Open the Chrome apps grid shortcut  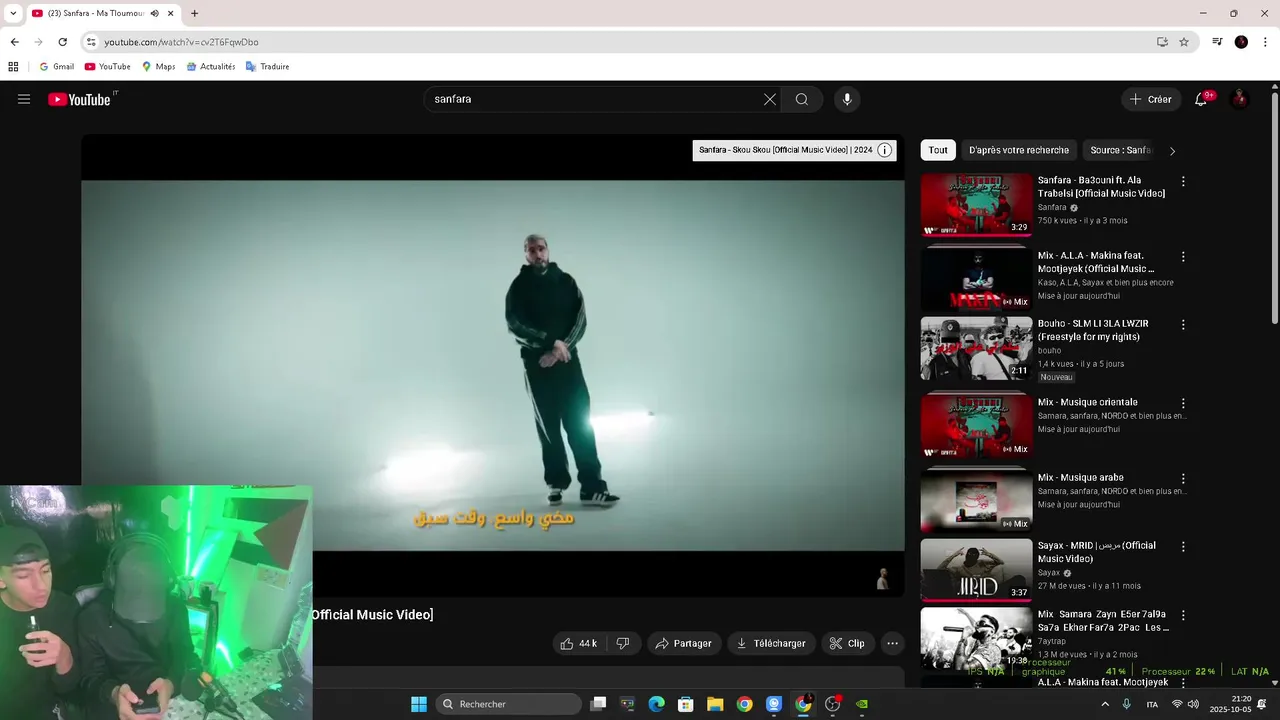[x=13, y=67]
